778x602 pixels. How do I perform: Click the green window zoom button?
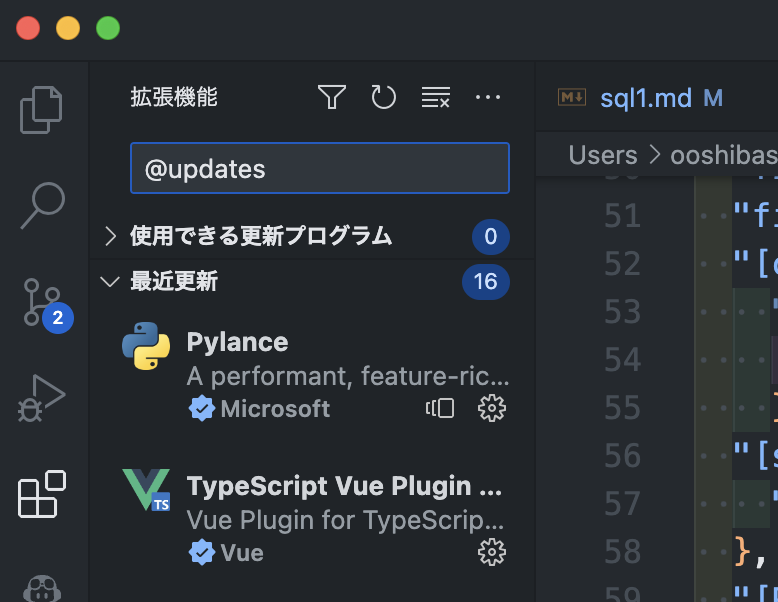(x=108, y=28)
